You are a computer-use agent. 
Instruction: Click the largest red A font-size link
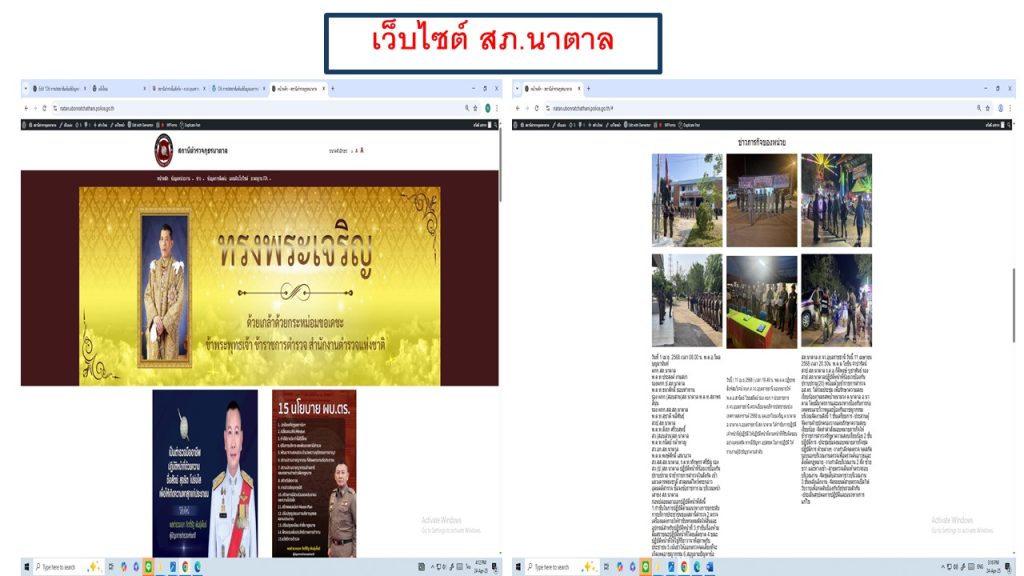361,150
